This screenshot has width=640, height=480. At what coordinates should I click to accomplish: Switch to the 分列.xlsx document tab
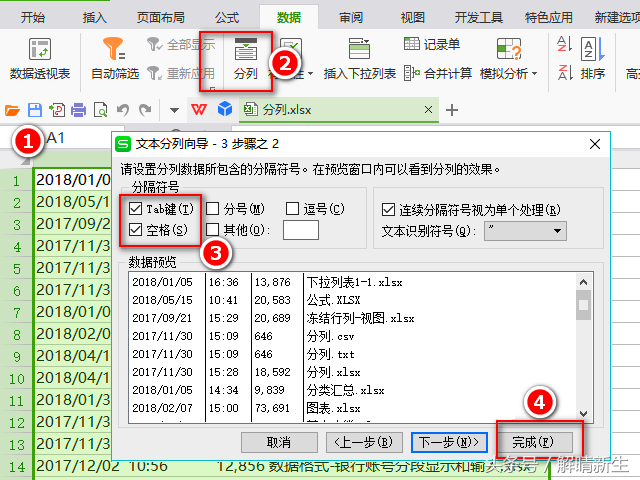[x=287, y=110]
